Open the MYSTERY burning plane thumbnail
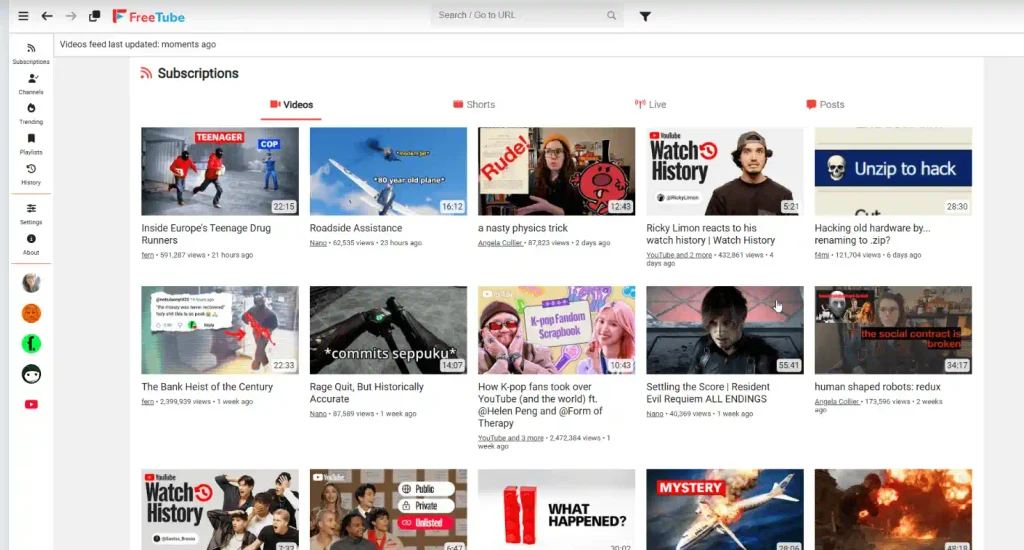The height and width of the screenshot is (550, 1024). (725, 510)
